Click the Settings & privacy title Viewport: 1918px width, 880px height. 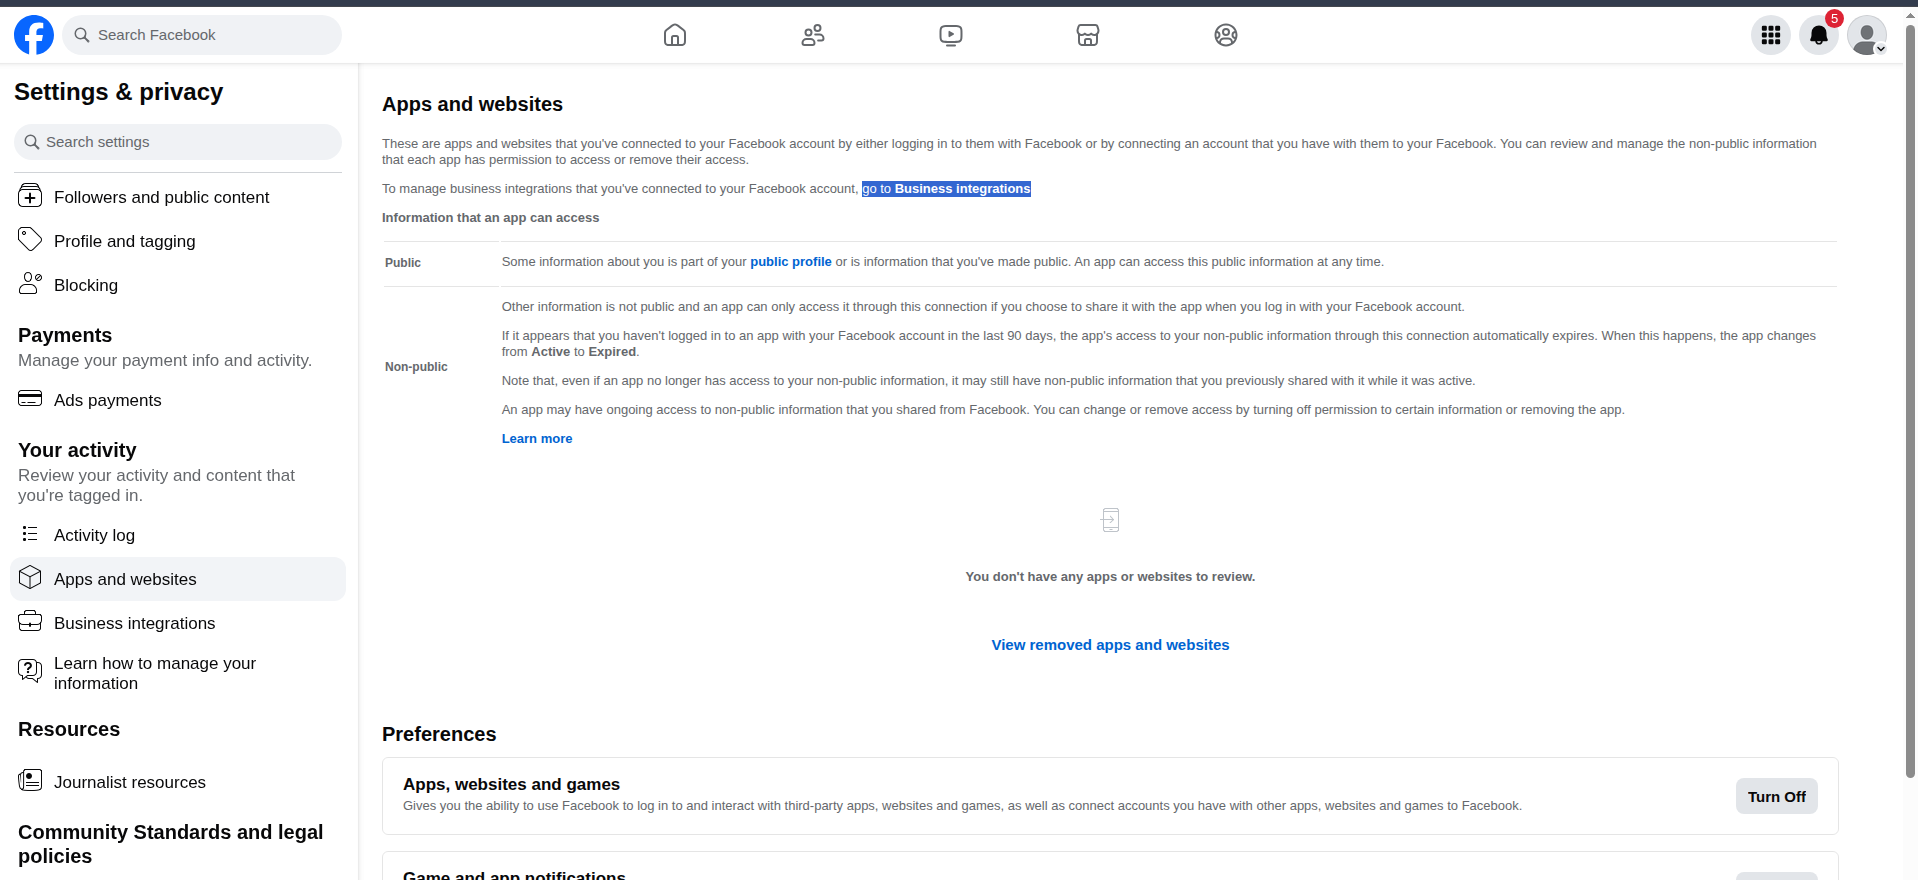pyautogui.click(x=118, y=92)
